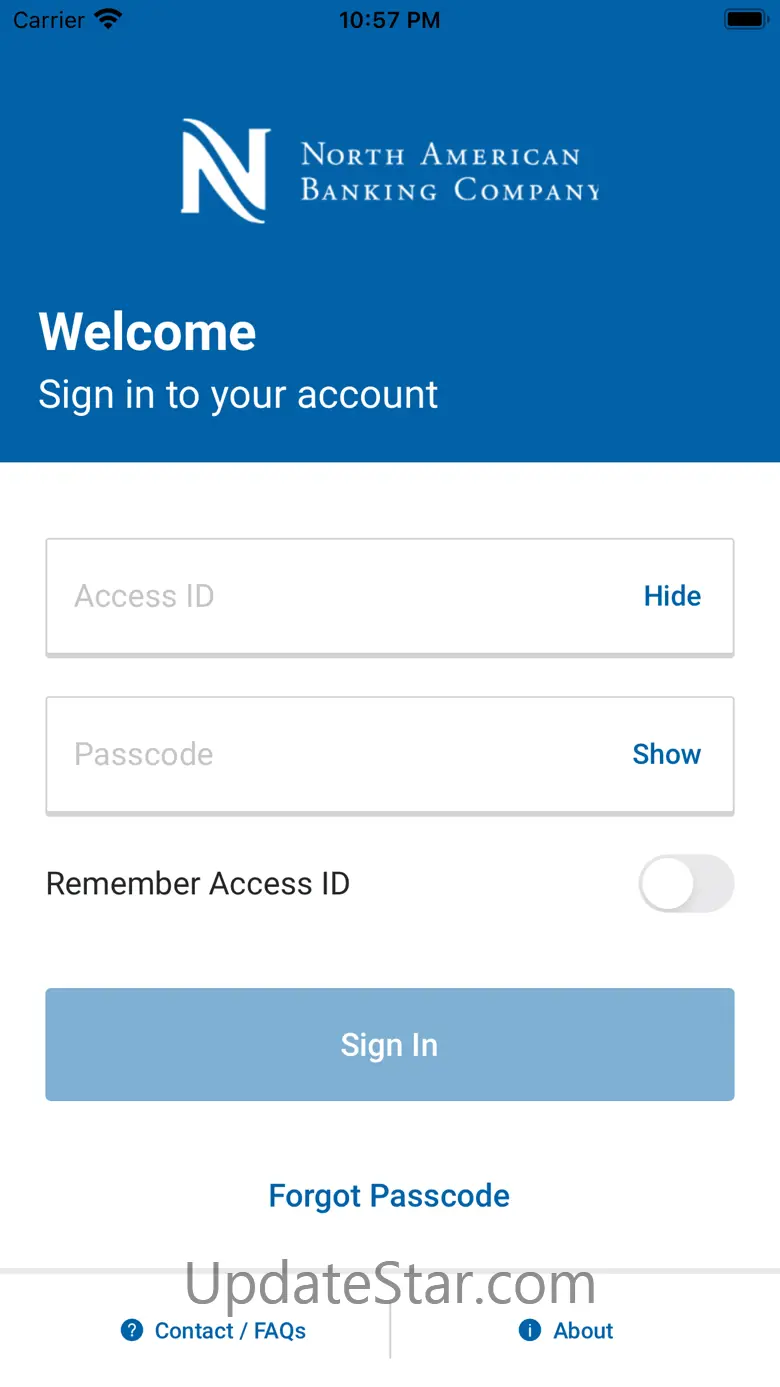Open the Contact / FAQs text link

230,1331
